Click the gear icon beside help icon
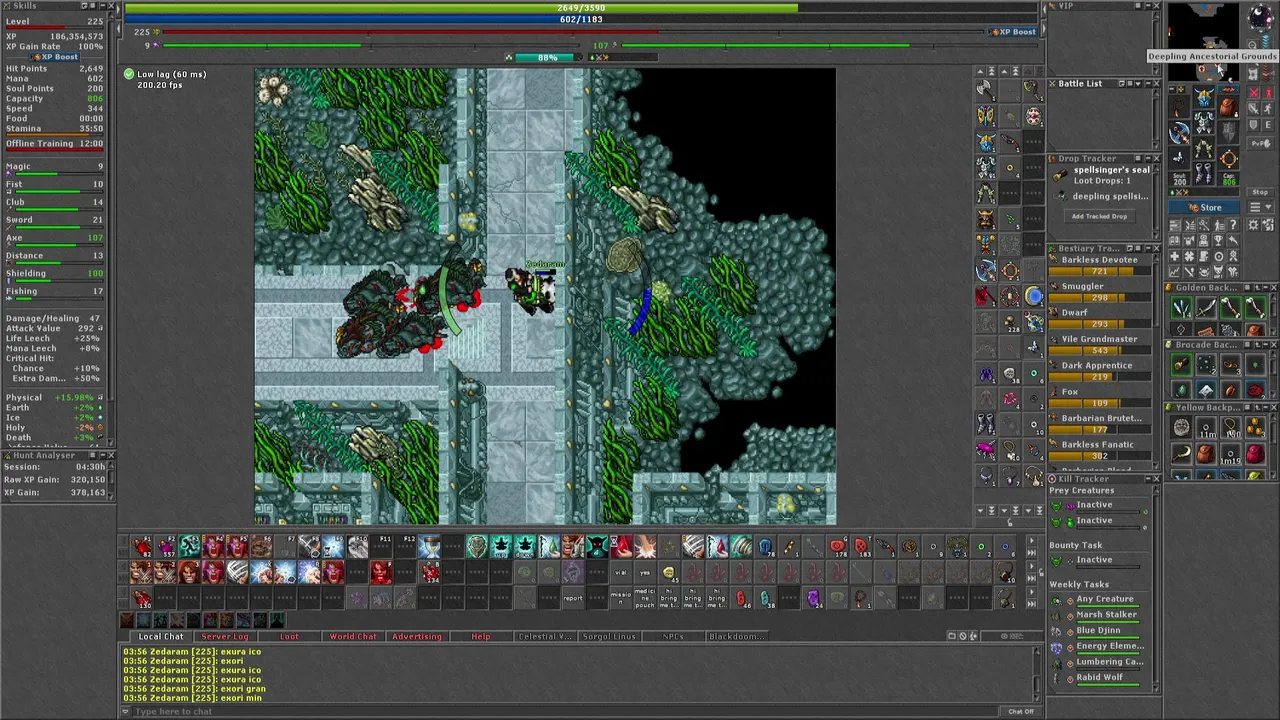The width and height of the screenshot is (1280, 720). [x=1253, y=225]
